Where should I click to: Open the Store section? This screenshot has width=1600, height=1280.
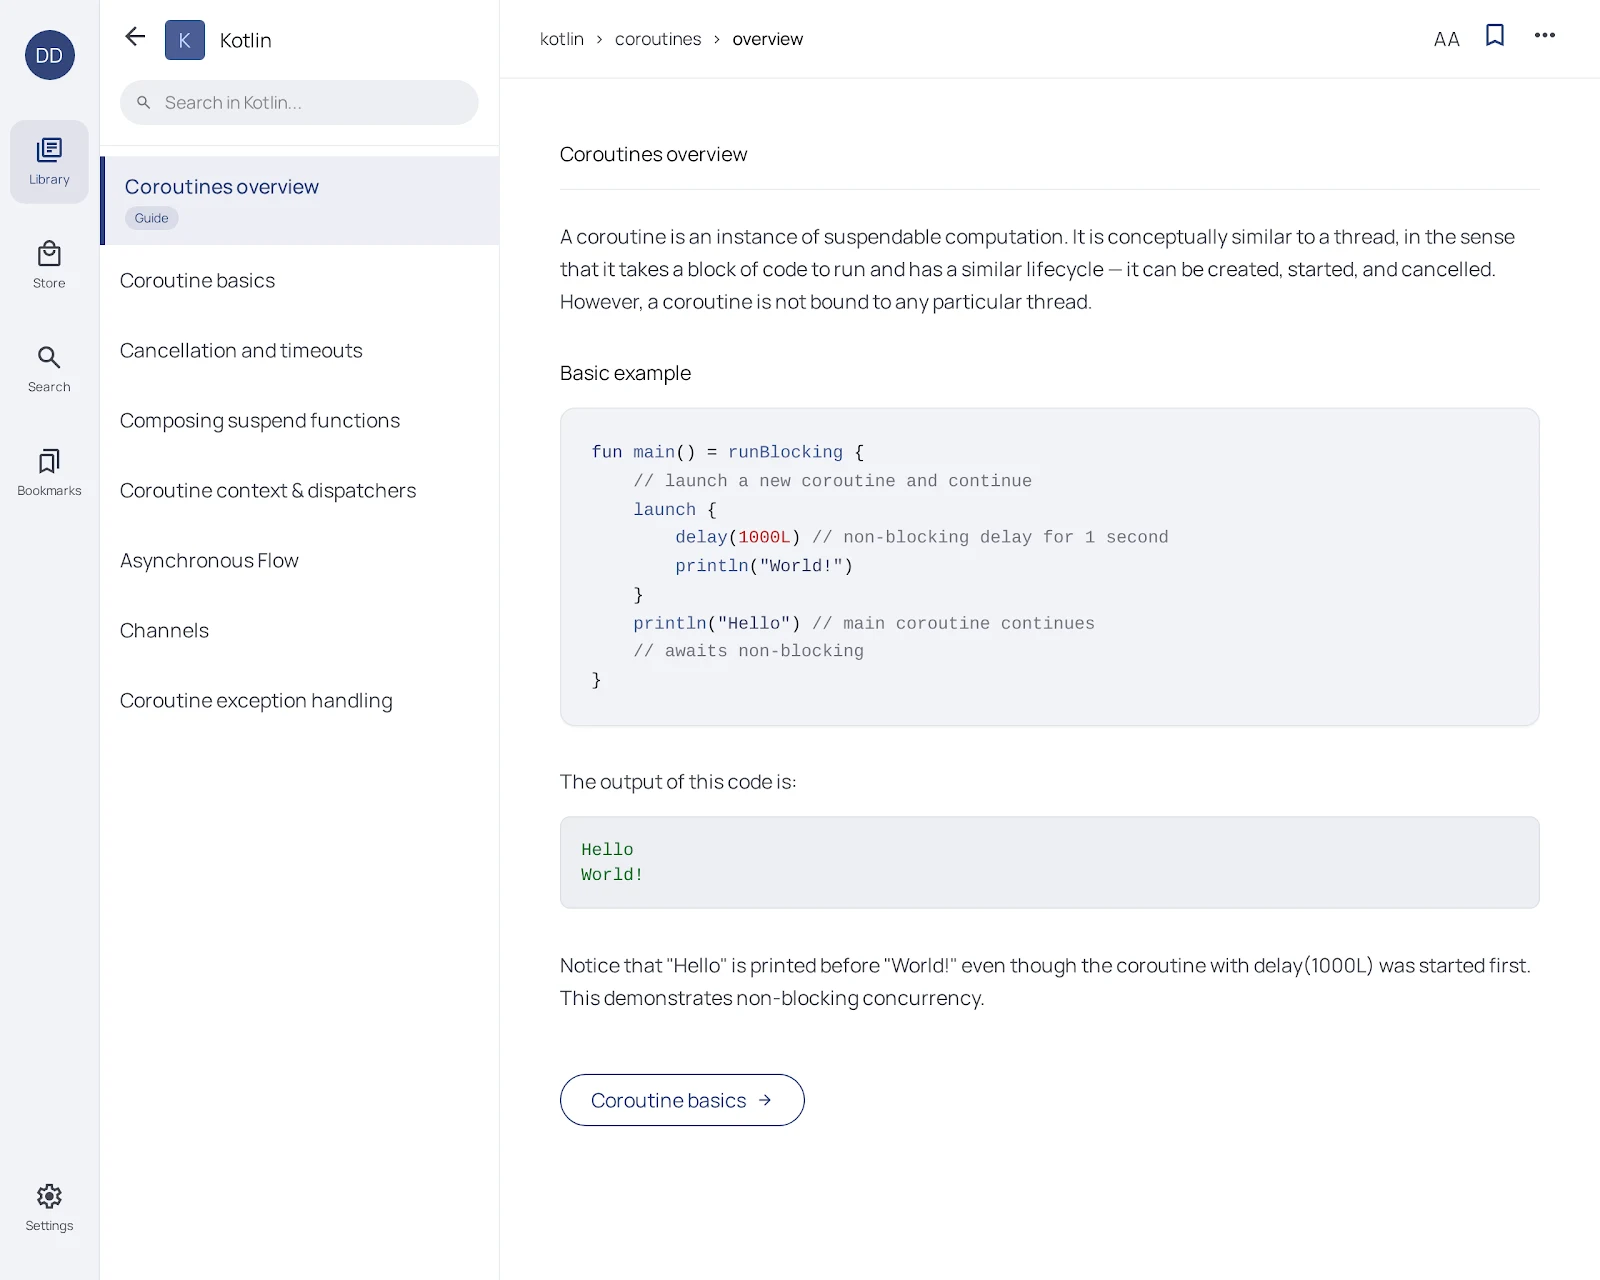pos(49,265)
